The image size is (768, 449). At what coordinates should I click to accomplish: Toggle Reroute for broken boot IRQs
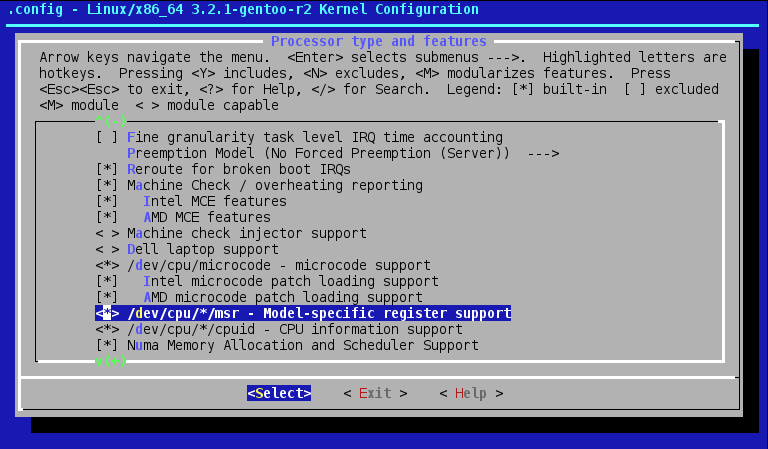click(x=223, y=169)
